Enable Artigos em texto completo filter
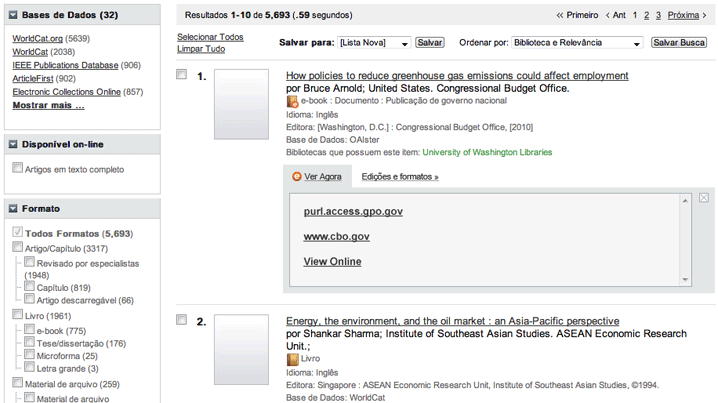 [18, 168]
